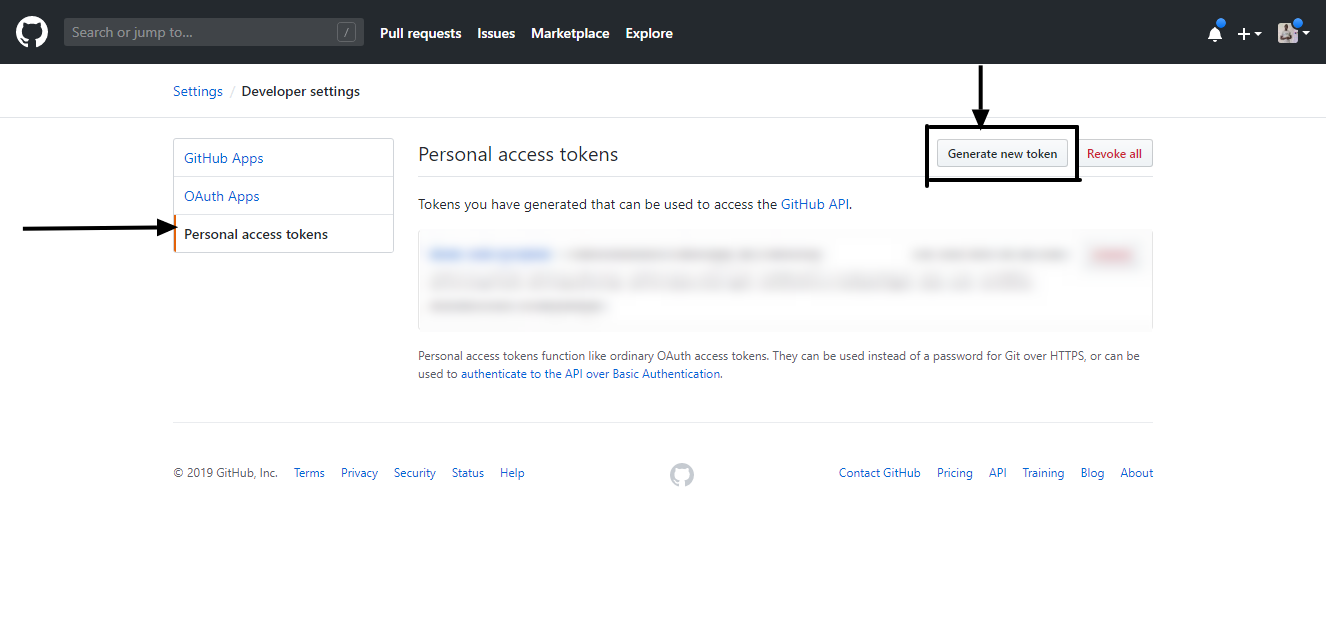Click the Settings breadcrumb link

click(198, 91)
